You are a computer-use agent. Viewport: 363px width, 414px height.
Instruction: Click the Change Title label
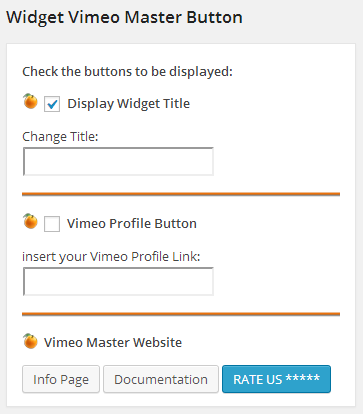pyautogui.click(x=60, y=137)
